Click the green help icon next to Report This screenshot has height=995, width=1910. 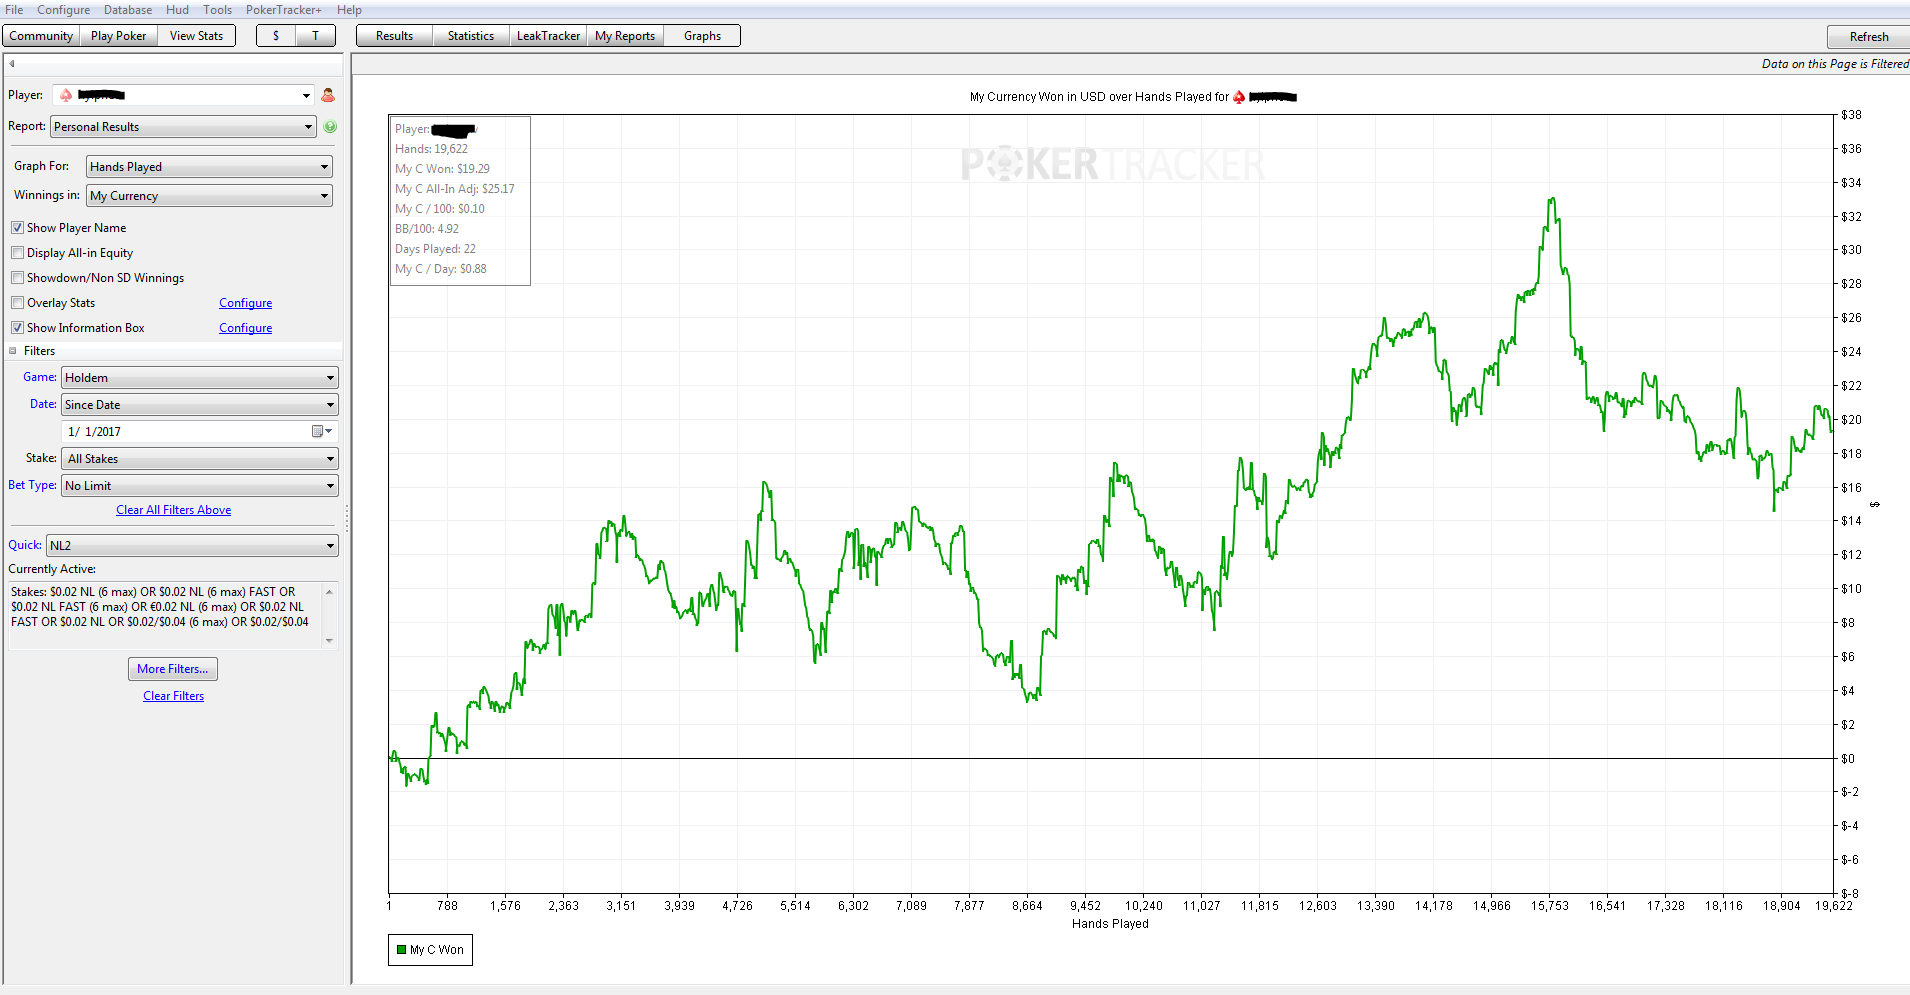click(x=330, y=127)
